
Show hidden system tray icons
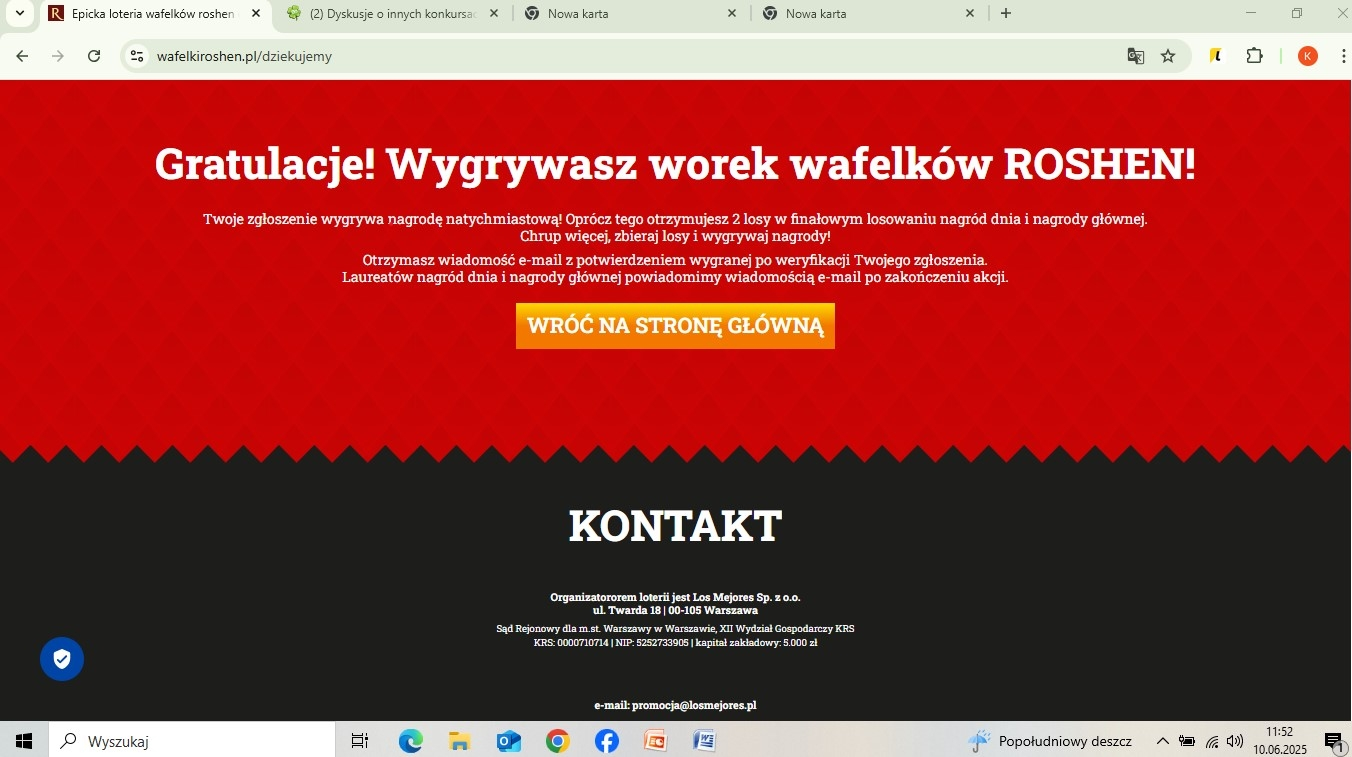[x=1162, y=741]
